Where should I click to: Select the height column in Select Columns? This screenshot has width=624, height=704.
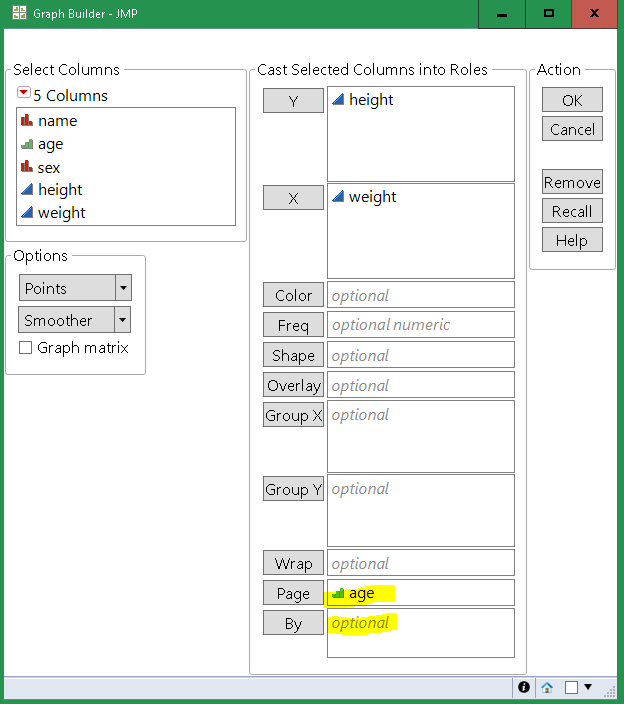pos(60,190)
